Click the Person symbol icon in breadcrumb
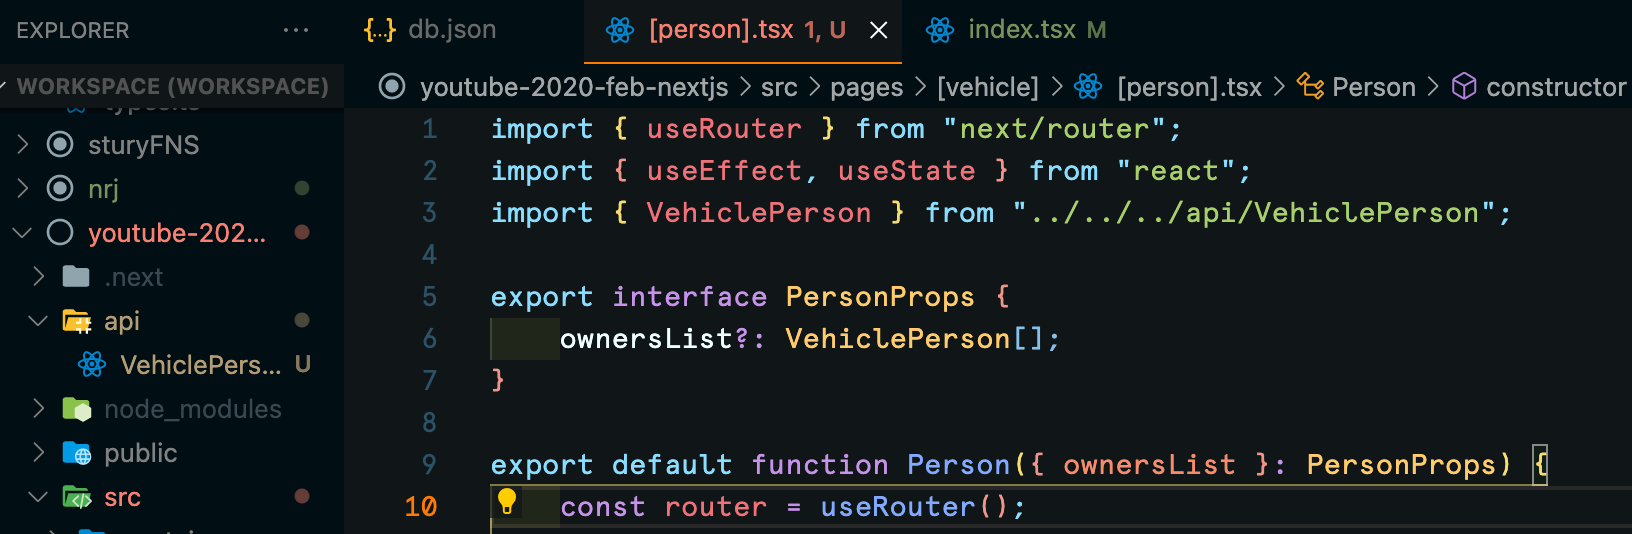This screenshot has width=1632, height=534. click(1310, 86)
